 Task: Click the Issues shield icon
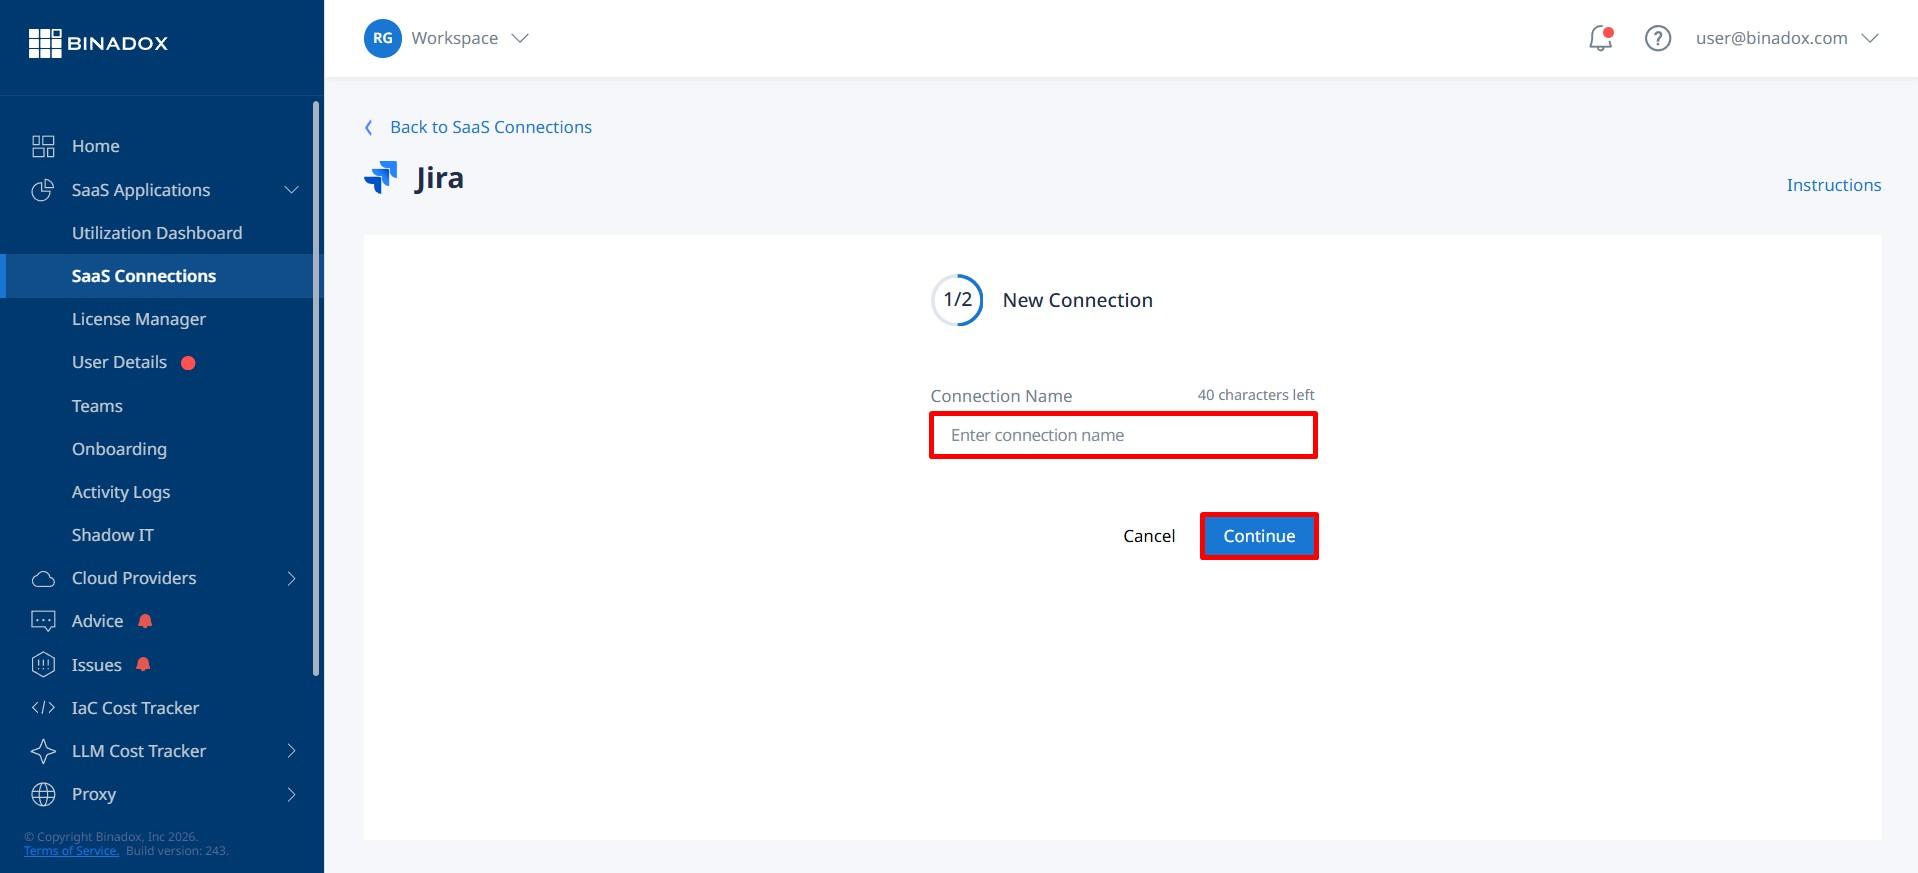(43, 665)
